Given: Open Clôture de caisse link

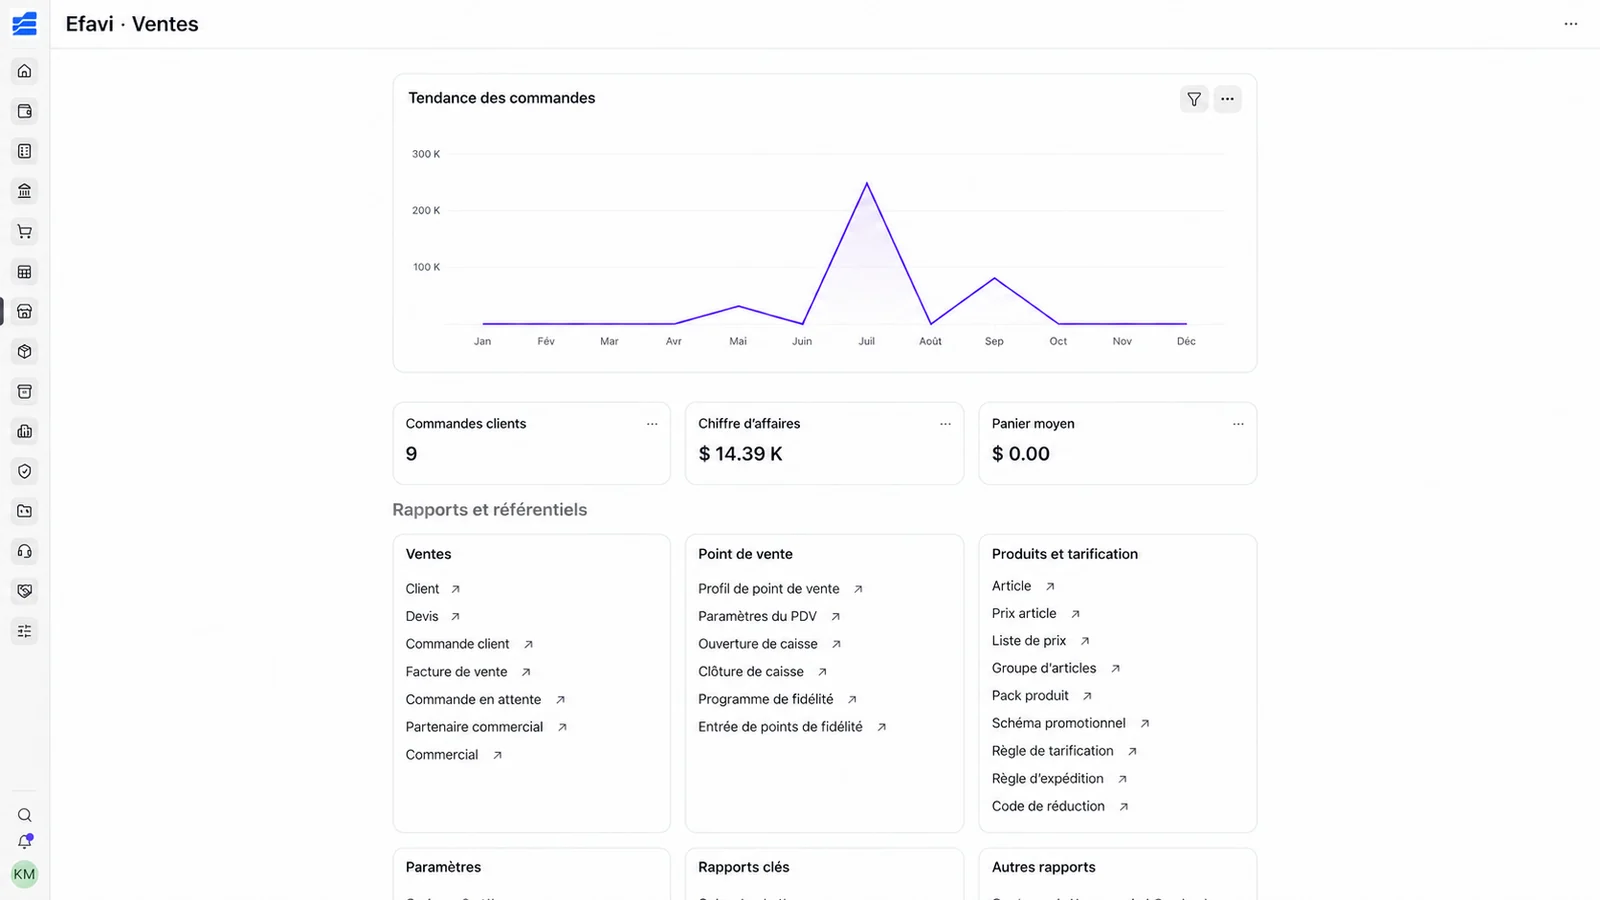Looking at the screenshot, I should tap(763, 672).
